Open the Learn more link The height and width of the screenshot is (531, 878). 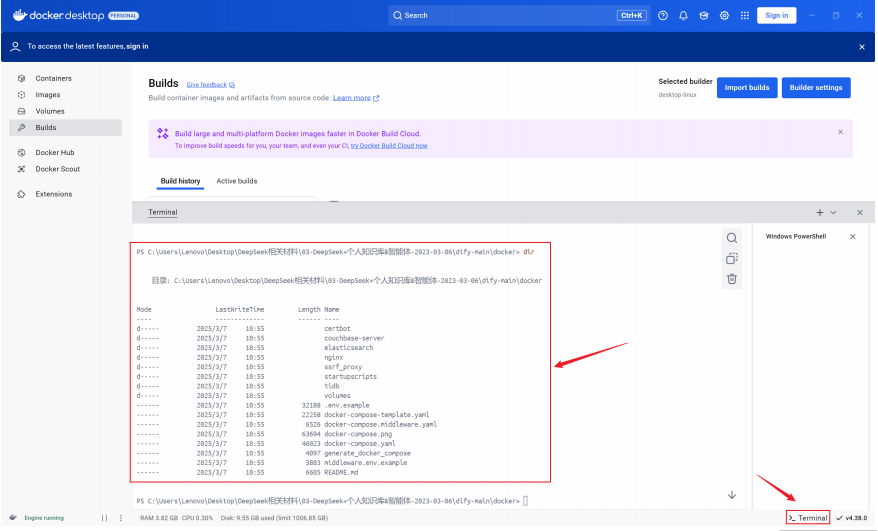[356, 97]
